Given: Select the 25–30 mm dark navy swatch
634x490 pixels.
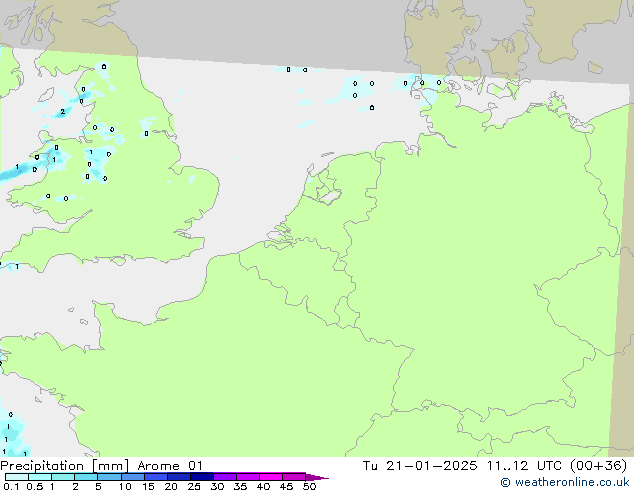Looking at the screenshot, I should pyautogui.click(x=202, y=477).
